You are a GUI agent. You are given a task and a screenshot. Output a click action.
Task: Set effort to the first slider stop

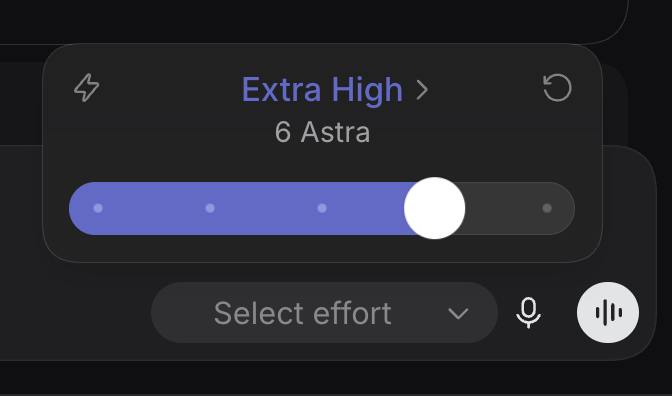(x=98, y=208)
